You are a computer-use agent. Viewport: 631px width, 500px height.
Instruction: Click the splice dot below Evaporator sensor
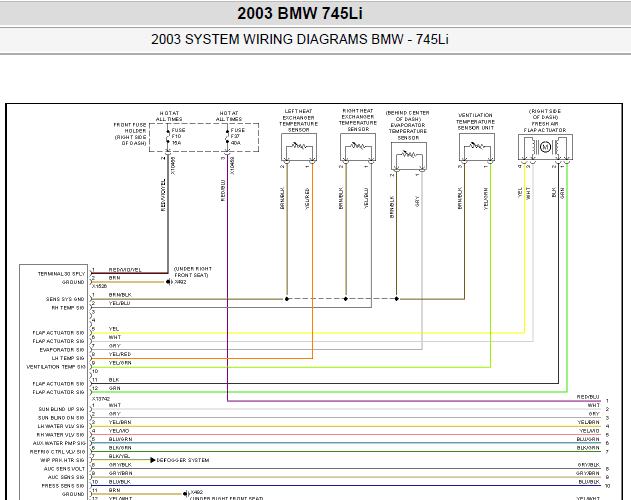pos(397,299)
